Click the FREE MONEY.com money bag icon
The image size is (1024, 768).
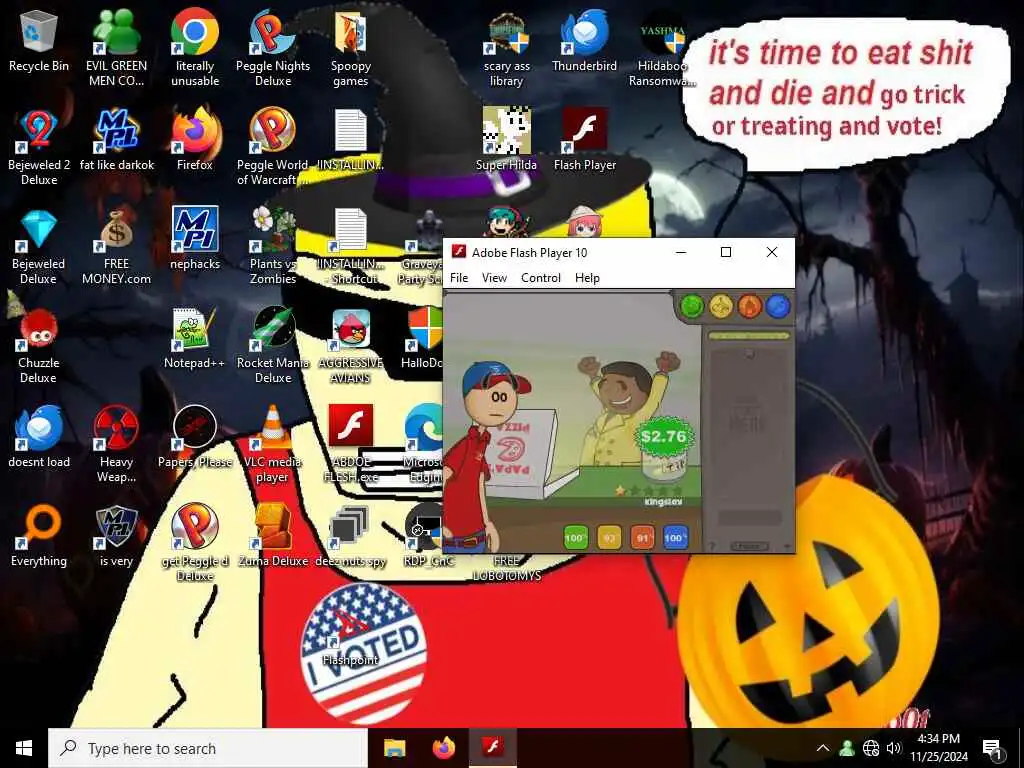(116, 246)
